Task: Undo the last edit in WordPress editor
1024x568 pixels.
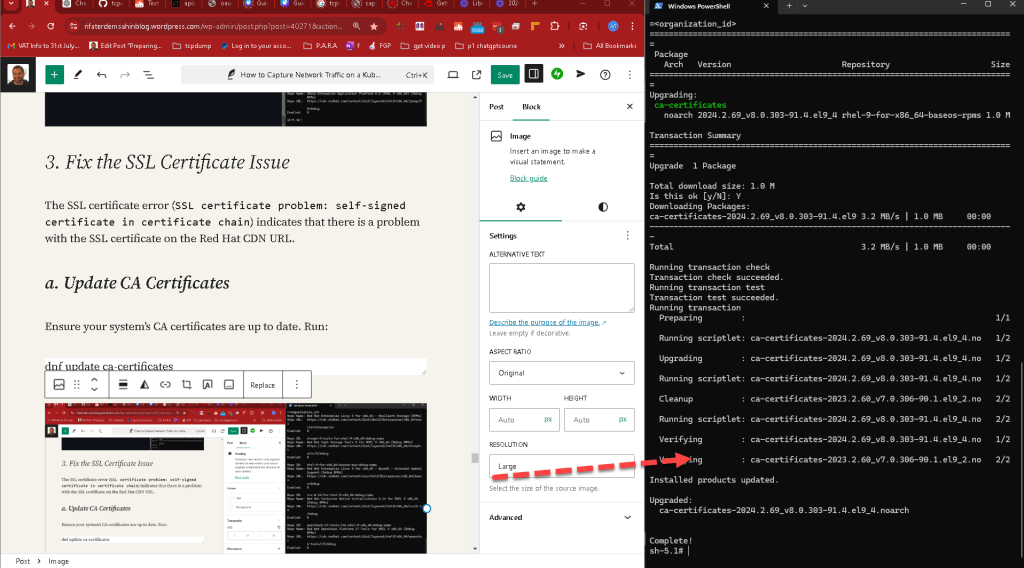Action: [x=101, y=74]
